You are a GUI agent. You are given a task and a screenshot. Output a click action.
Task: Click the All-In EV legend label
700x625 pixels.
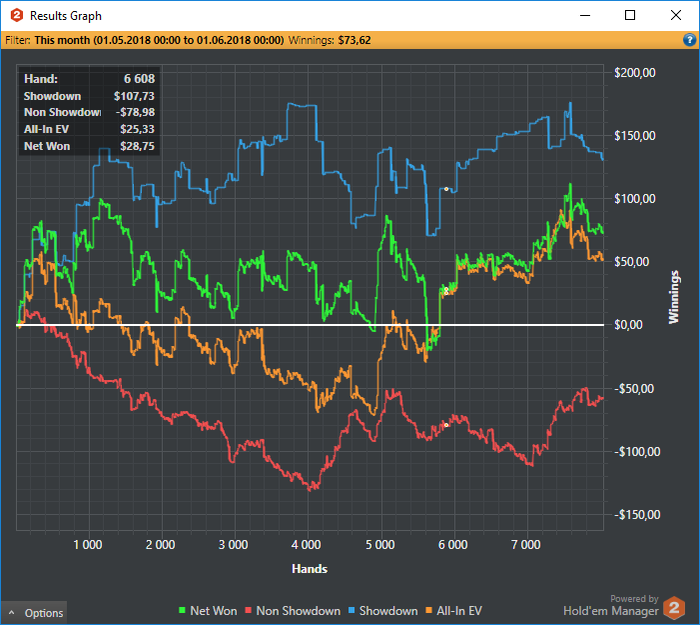click(x=459, y=611)
